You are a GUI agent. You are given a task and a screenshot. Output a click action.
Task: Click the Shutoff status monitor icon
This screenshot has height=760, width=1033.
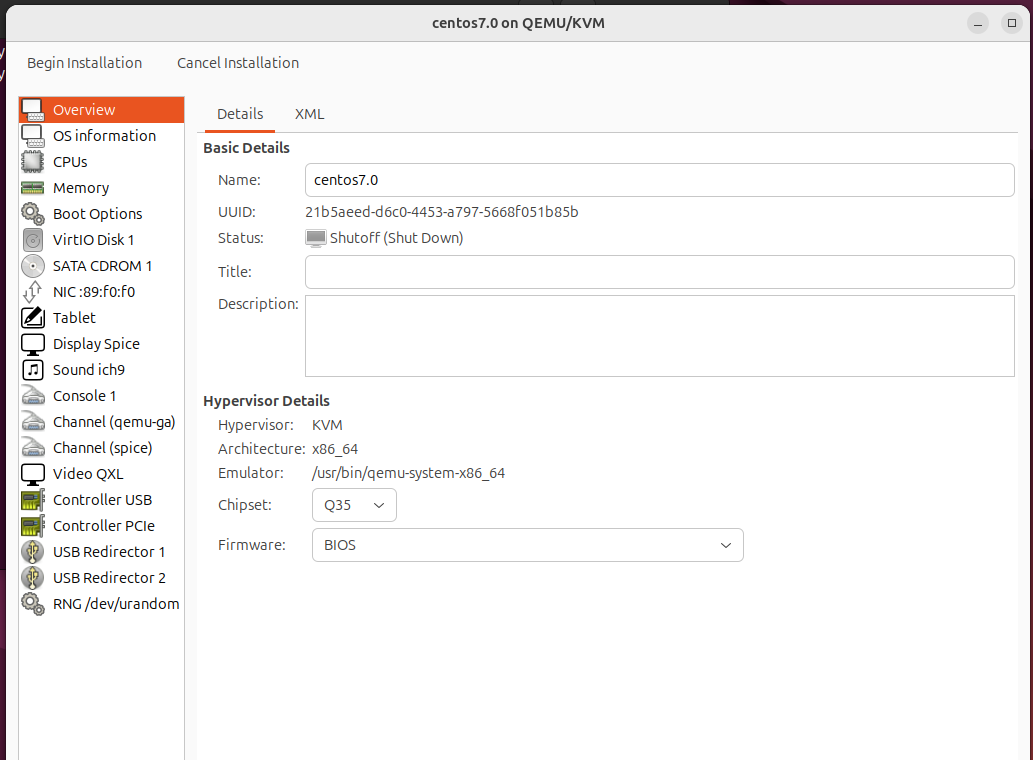tap(316, 238)
